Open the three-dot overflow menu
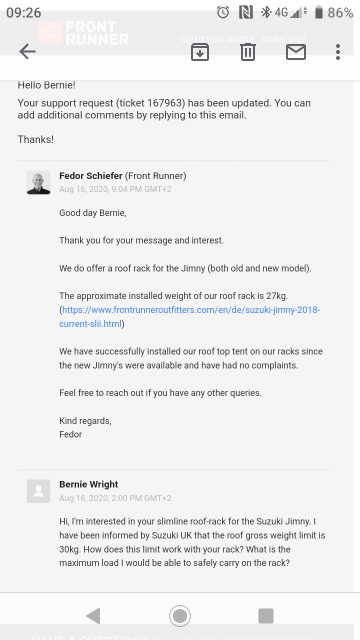Screen dimensions: 360x640 tap(338, 52)
